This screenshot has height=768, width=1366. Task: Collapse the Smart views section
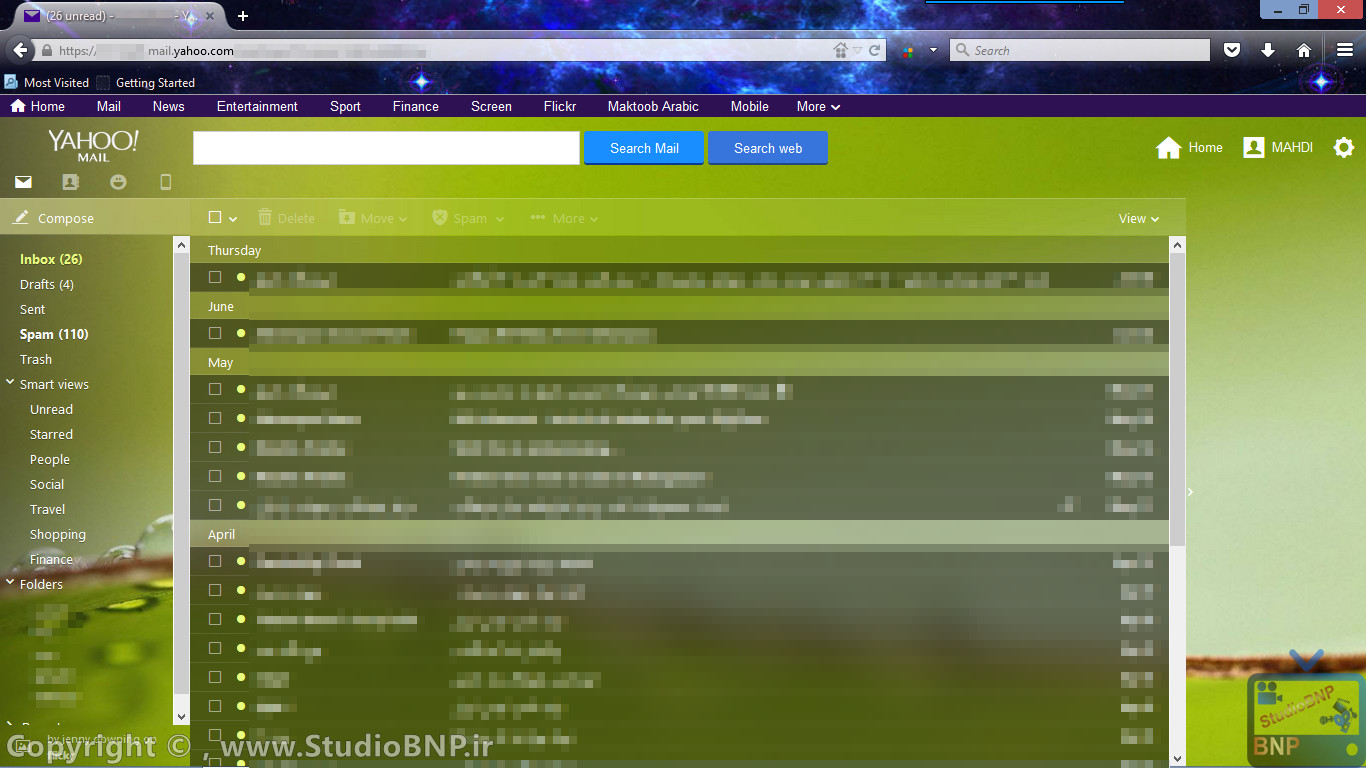pyautogui.click(x=10, y=383)
